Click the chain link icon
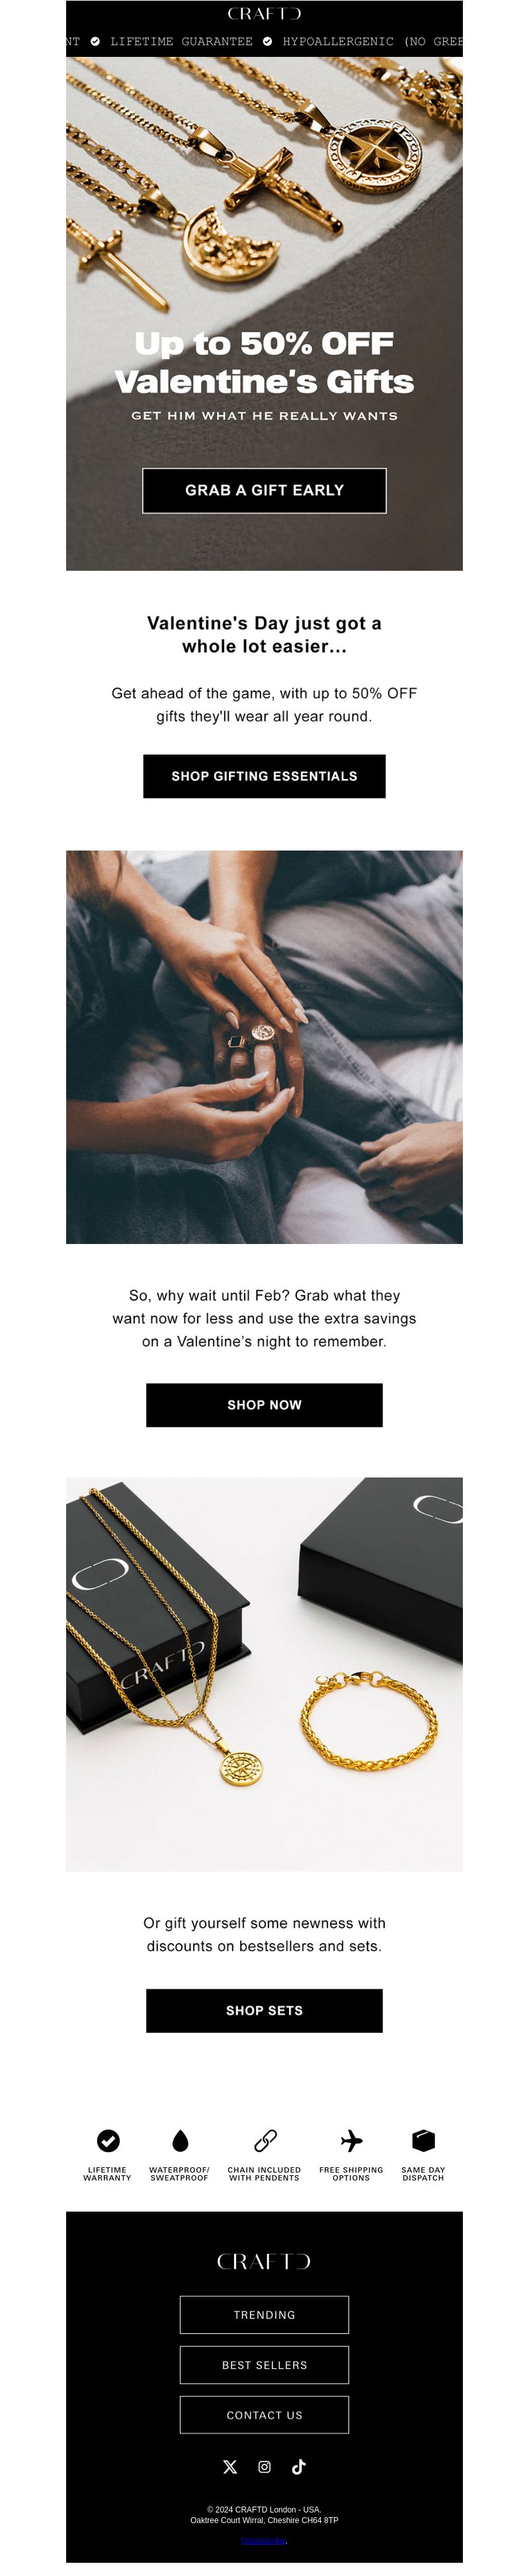This screenshot has height=2576, width=529. pos(265,2140)
